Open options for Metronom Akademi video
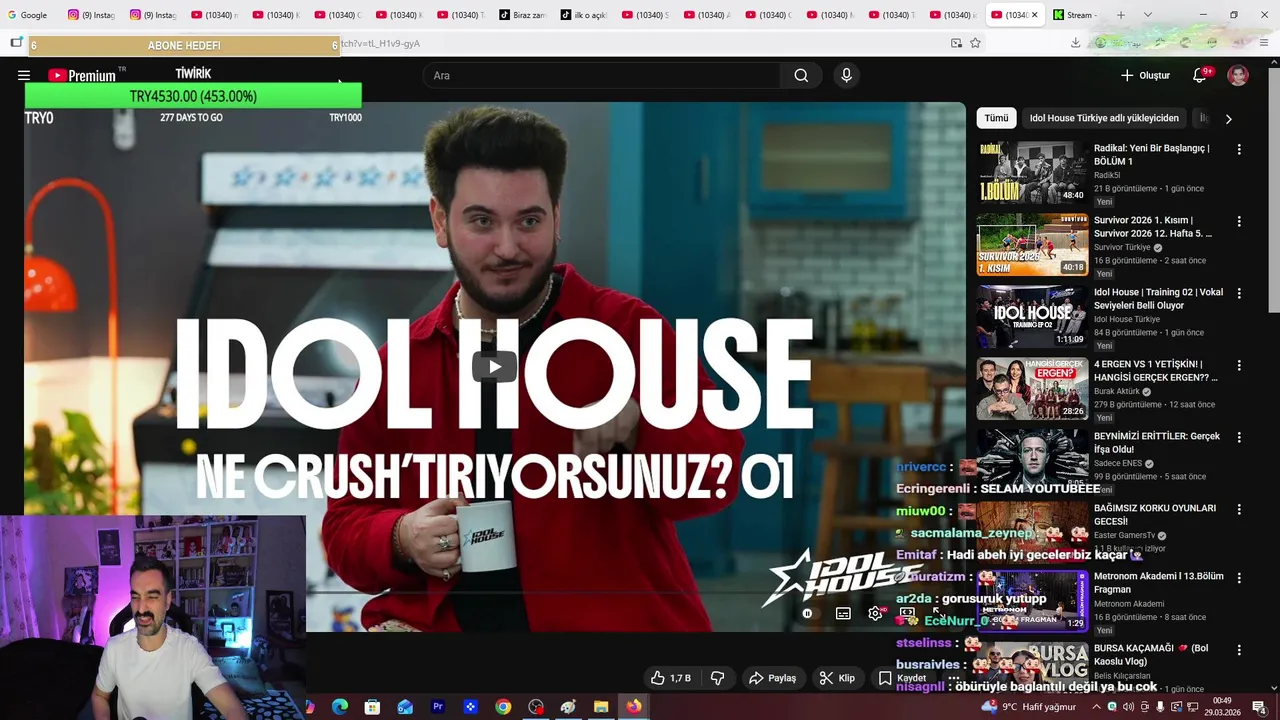This screenshot has width=1280, height=720. tap(1239, 577)
